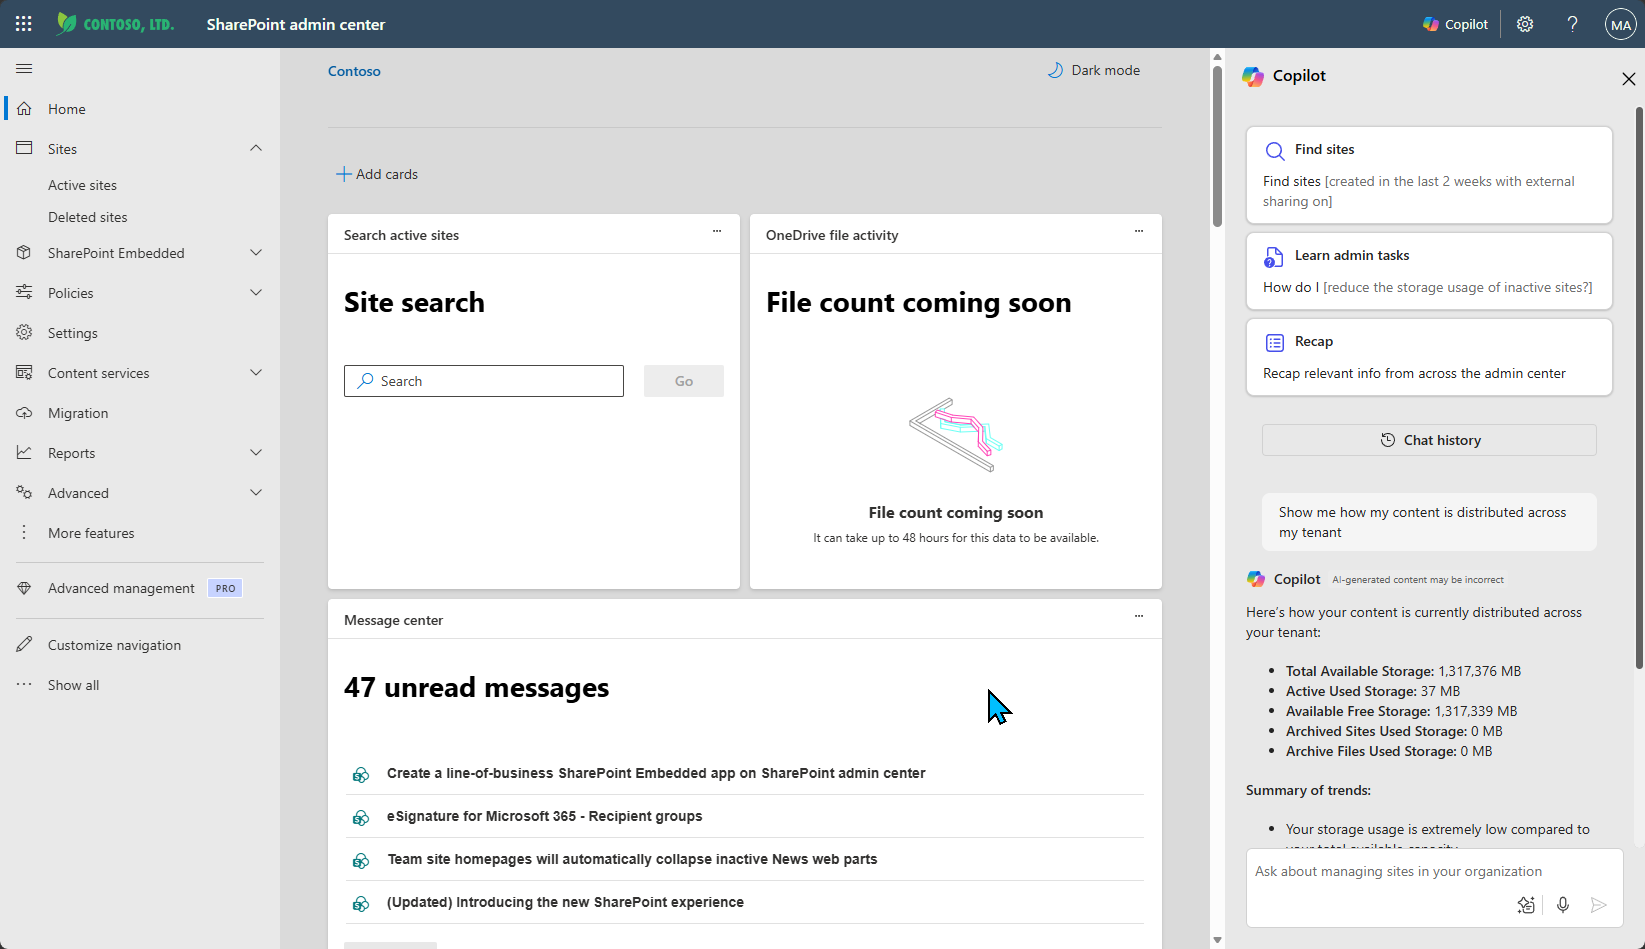Click the Copilot prompt suggestions sparkle icon
1645x949 pixels.
tap(1526, 905)
